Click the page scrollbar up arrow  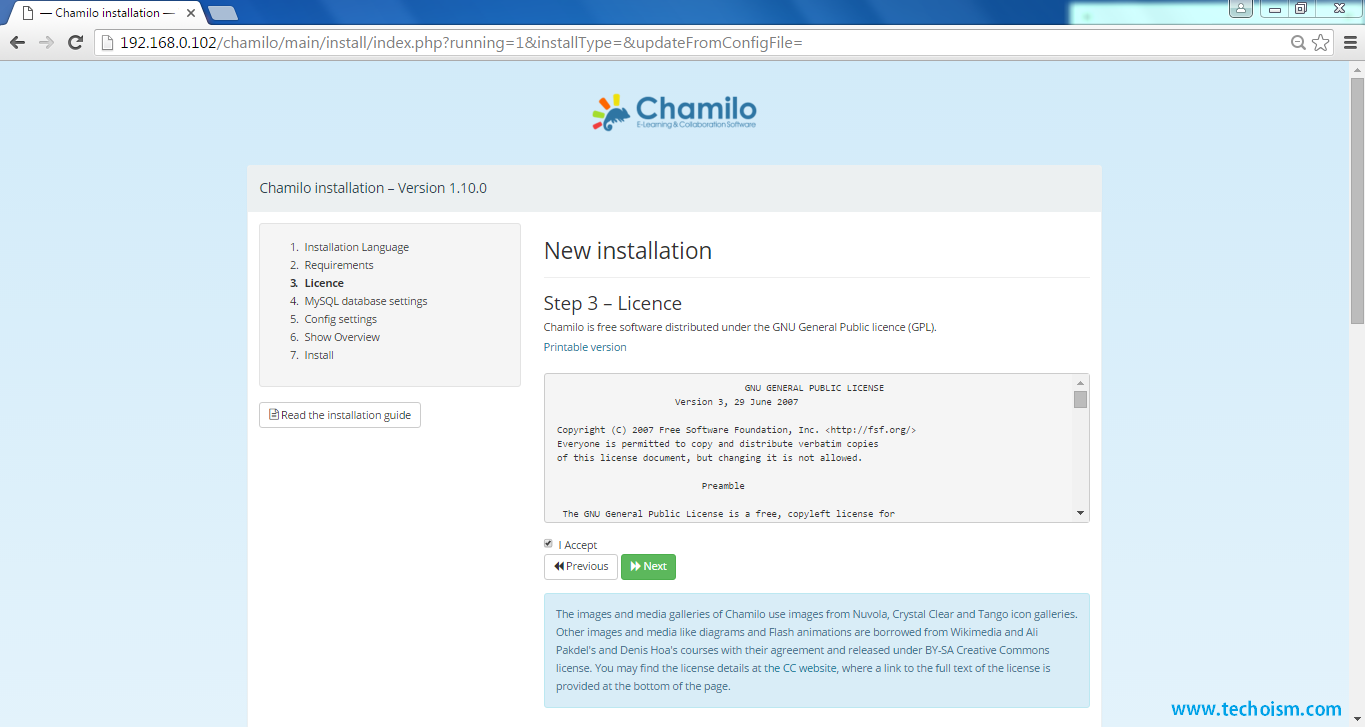1357,68
